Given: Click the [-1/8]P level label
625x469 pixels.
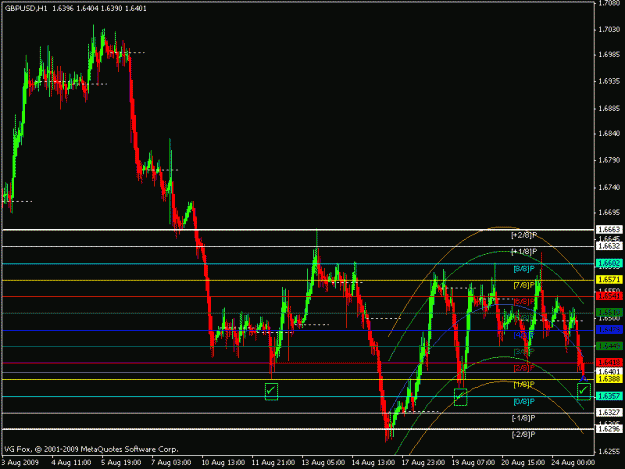Looking at the screenshot, I should point(524,418).
